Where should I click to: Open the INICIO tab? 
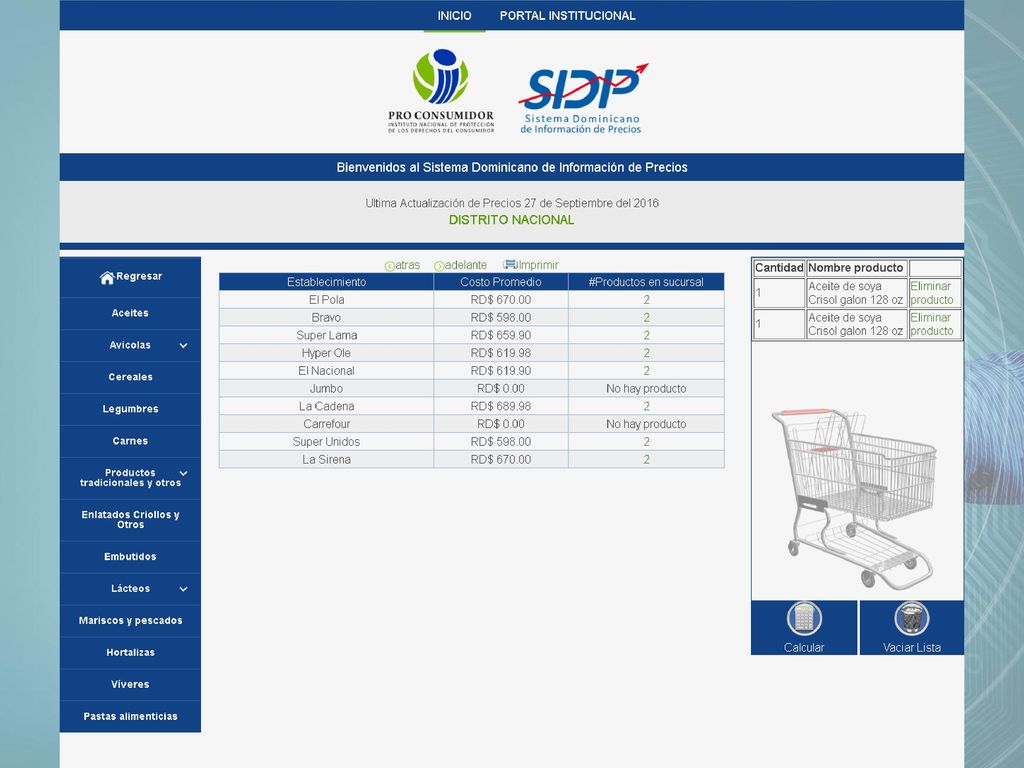tap(455, 16)
